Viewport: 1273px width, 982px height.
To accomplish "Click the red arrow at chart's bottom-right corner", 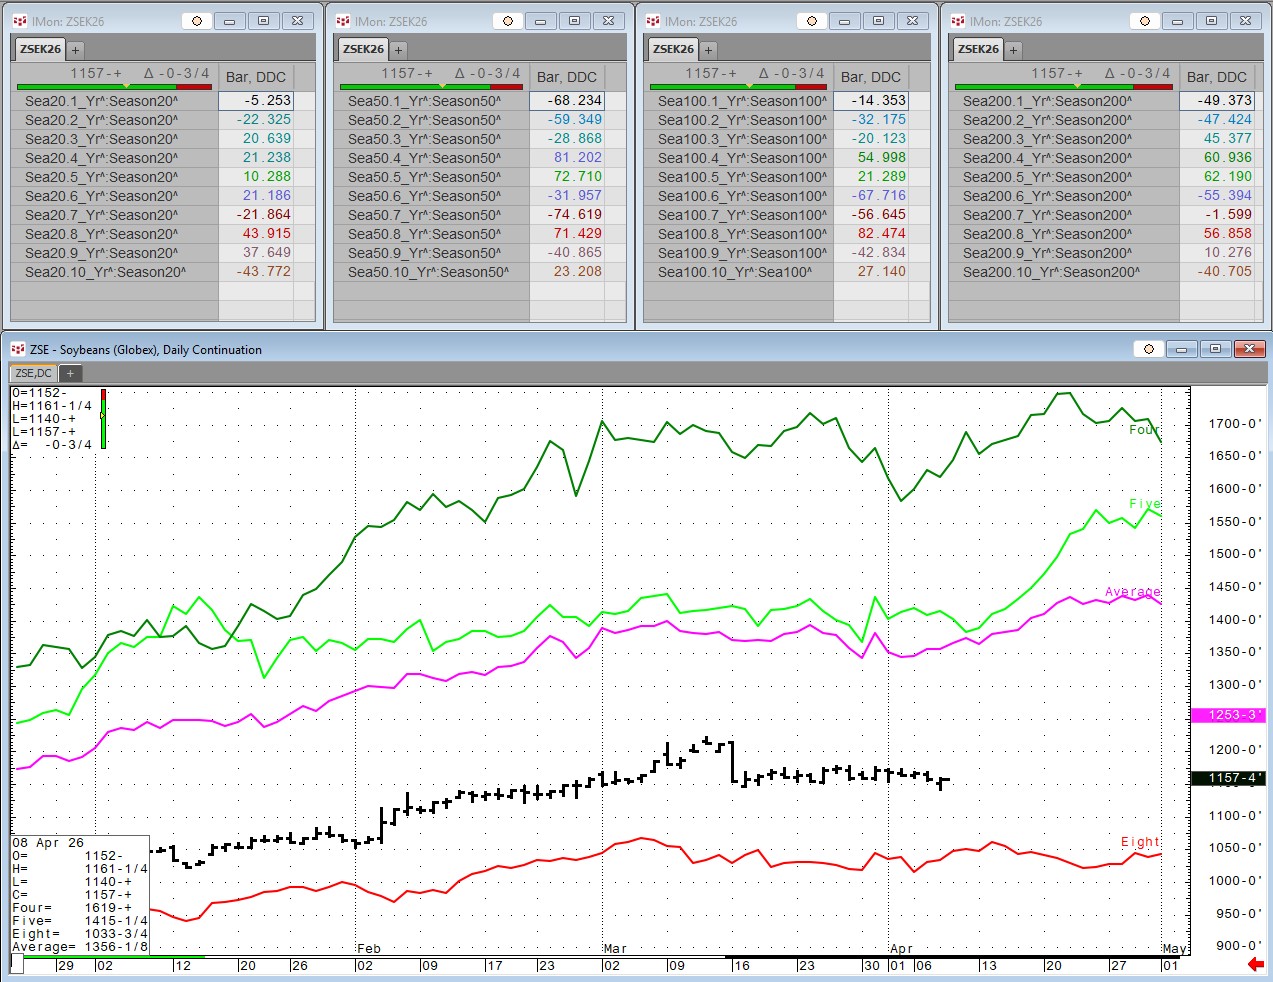I will (x=1255, y=964).
